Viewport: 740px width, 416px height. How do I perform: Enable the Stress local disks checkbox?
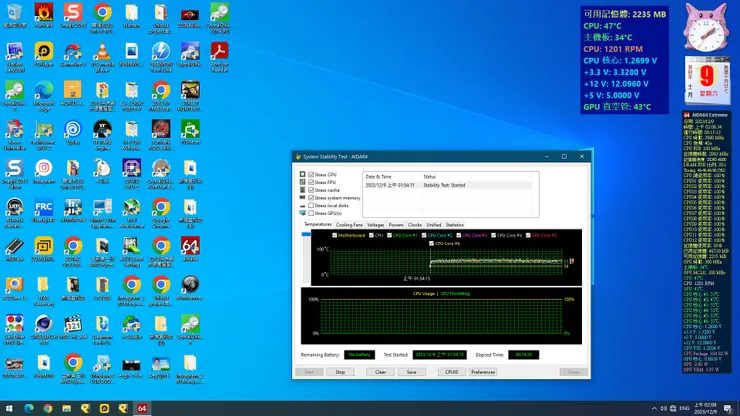click(311, 205)
